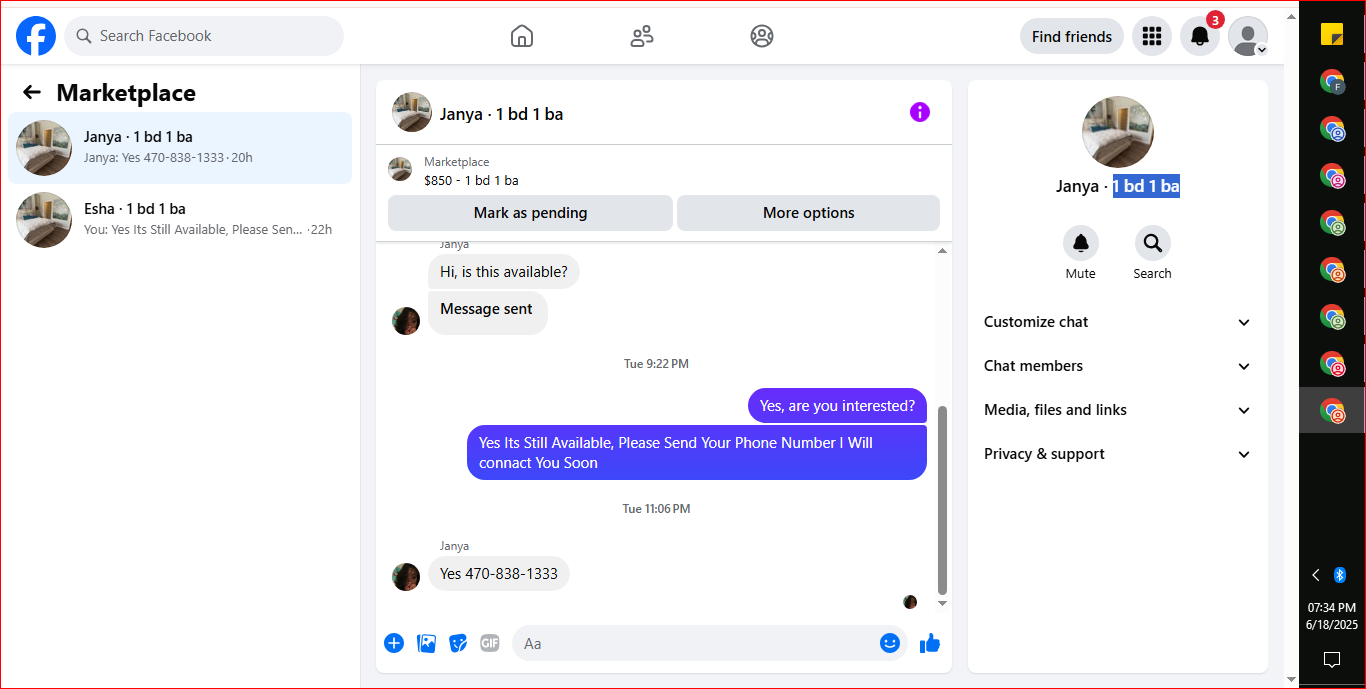Select the Janya conversation in list
Image resolution: width=1366 pixels, height=689 pixels.
click(180, 148)
